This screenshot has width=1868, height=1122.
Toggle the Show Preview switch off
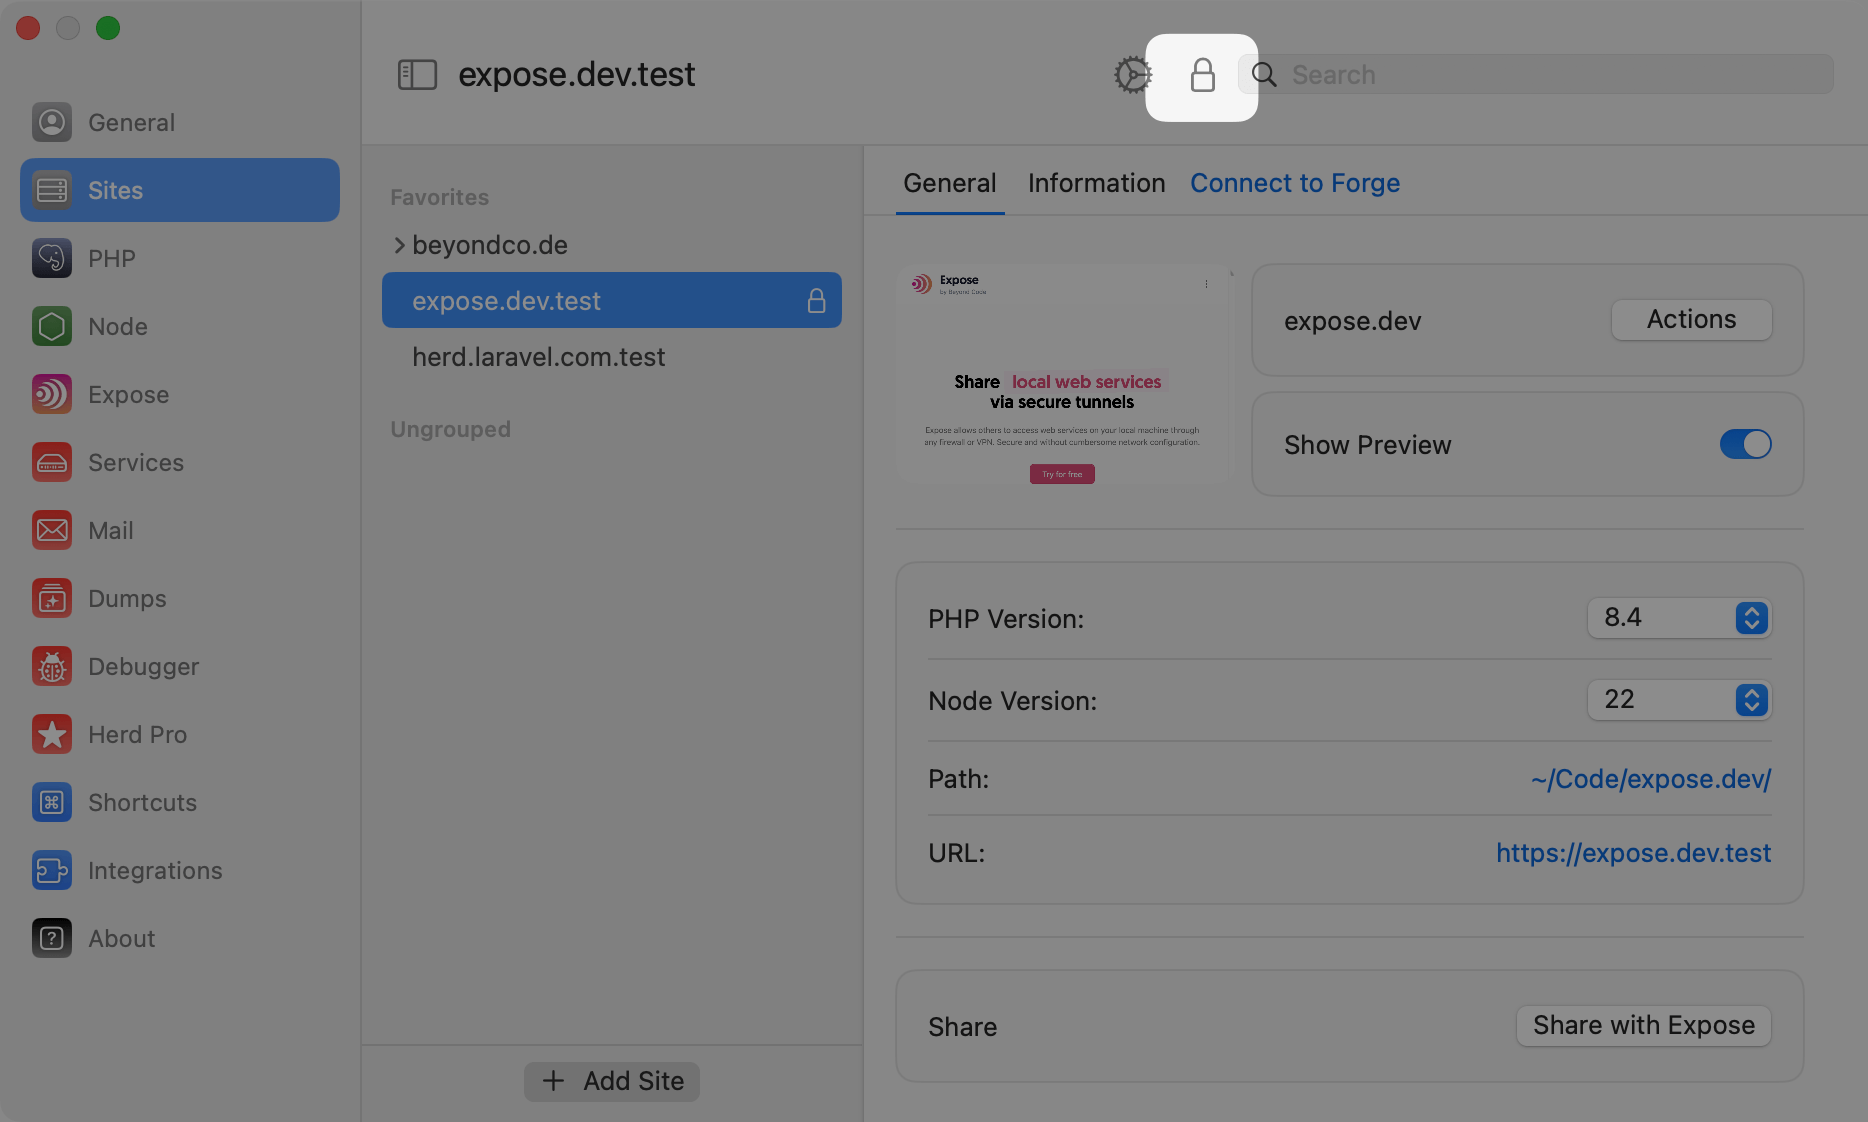pos(1746,444)
